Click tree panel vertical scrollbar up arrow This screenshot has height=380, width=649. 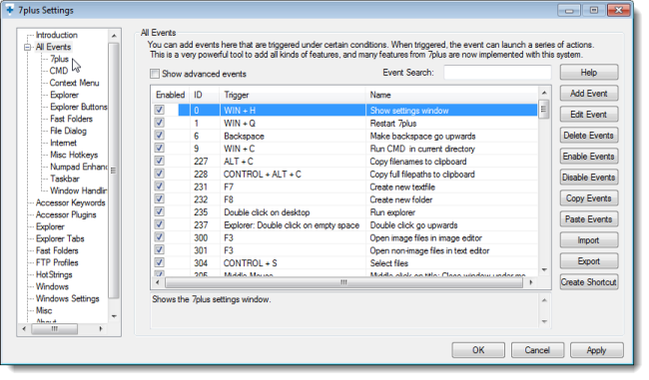114,36
